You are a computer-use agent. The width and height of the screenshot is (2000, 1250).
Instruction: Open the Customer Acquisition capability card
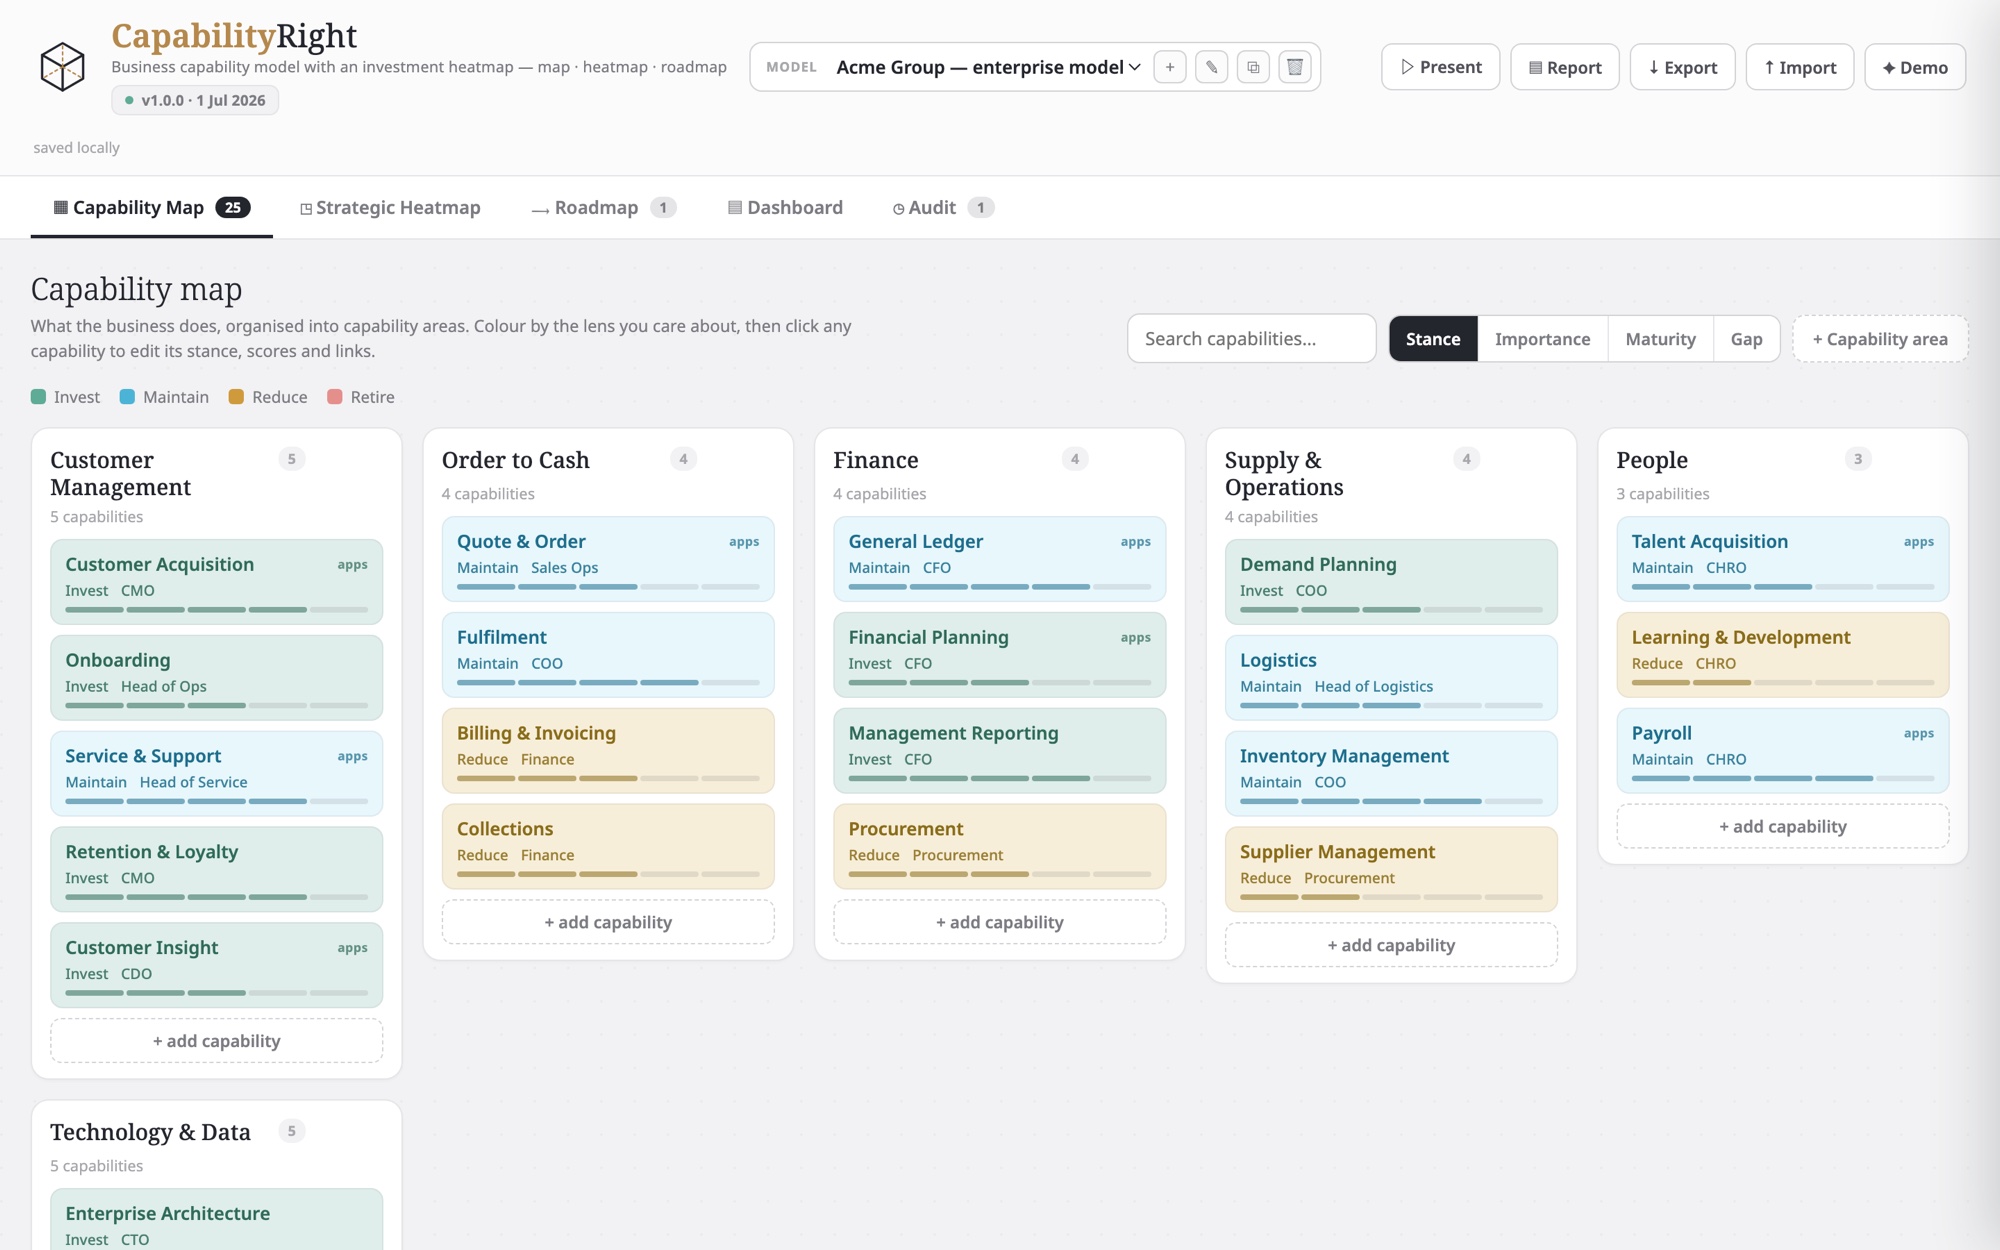tap(216, 581)
